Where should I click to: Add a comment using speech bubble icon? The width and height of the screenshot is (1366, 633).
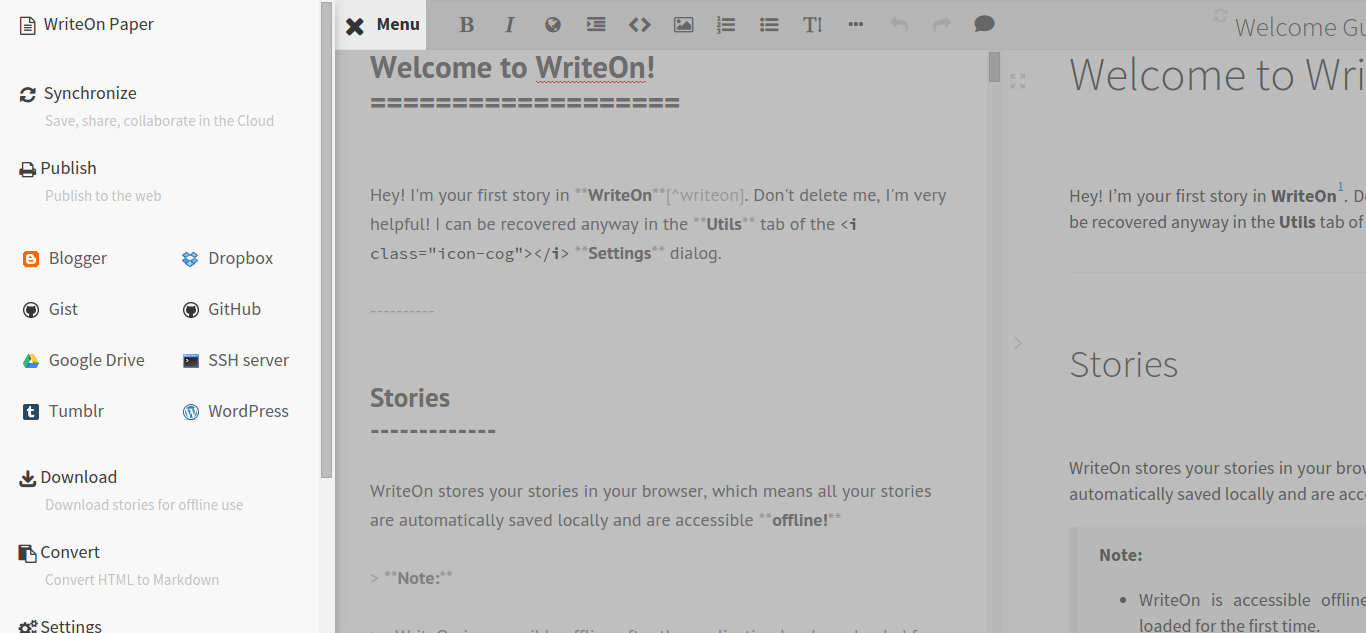coord(985,25)
